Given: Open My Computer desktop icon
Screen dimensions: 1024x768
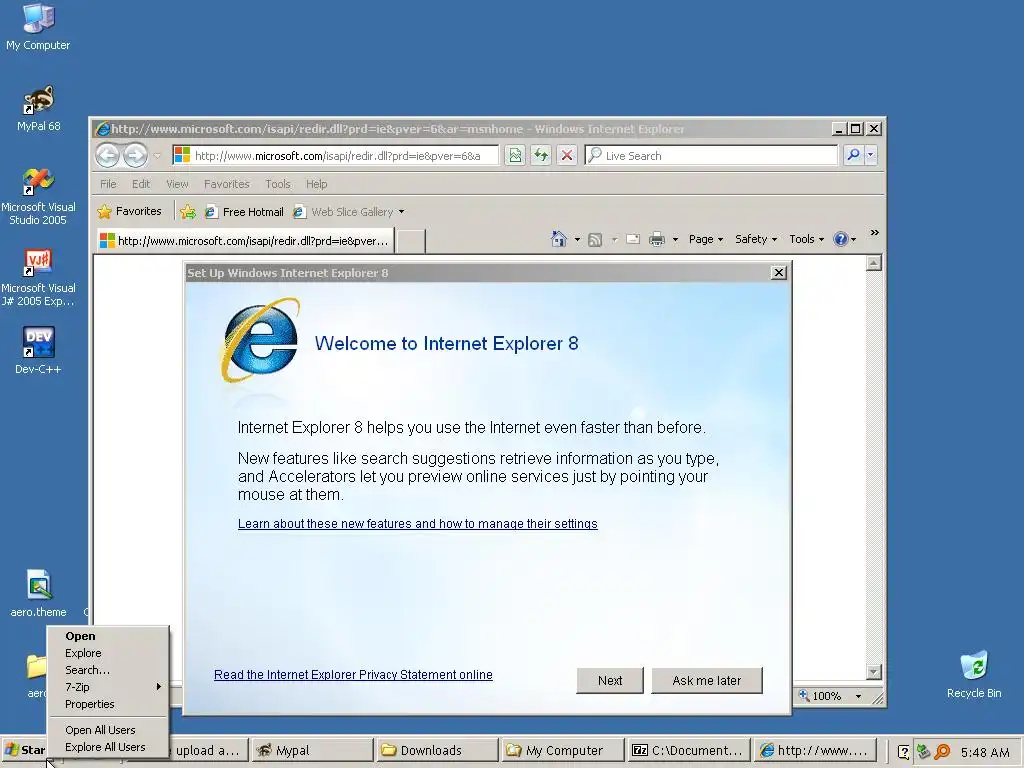Looking at the screenshot, I should (x=38, y=26).
